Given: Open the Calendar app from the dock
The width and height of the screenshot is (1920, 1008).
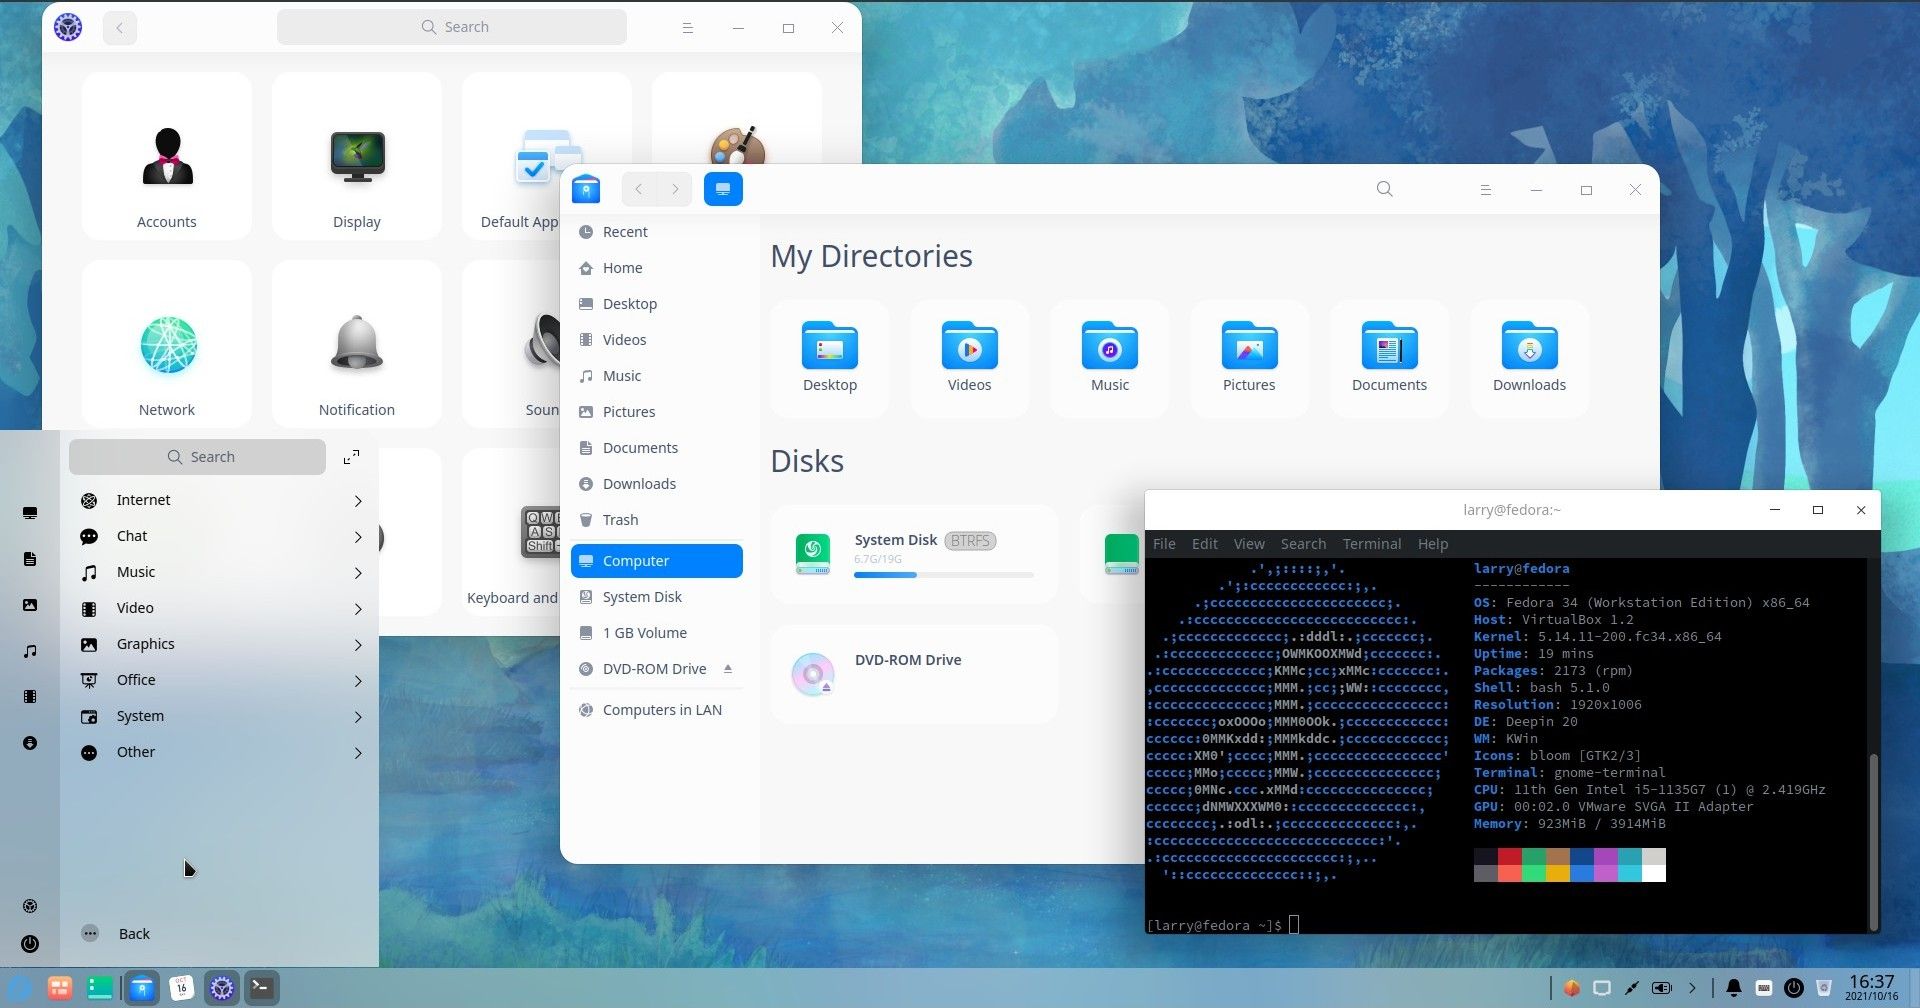Looking at the screenshot, I should pyautogui.click(x=181, y=987).
